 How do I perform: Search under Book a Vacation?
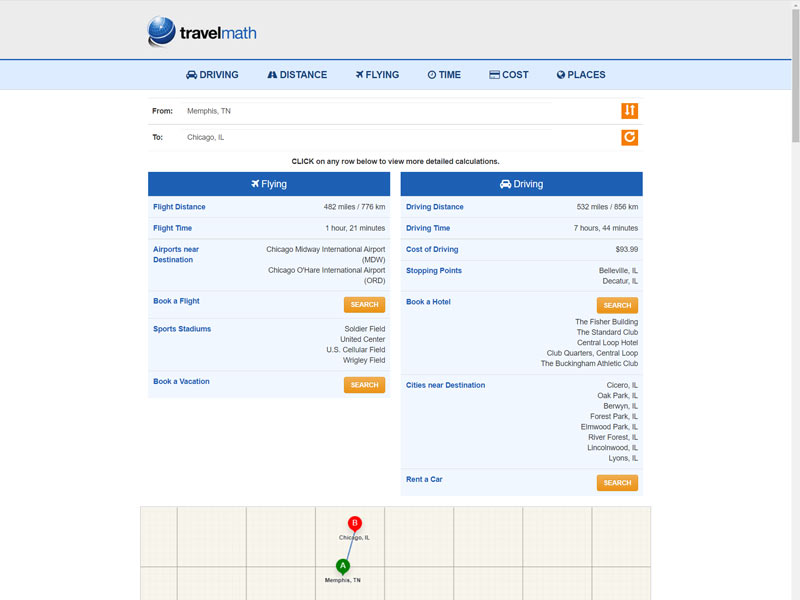click(364, 385)
